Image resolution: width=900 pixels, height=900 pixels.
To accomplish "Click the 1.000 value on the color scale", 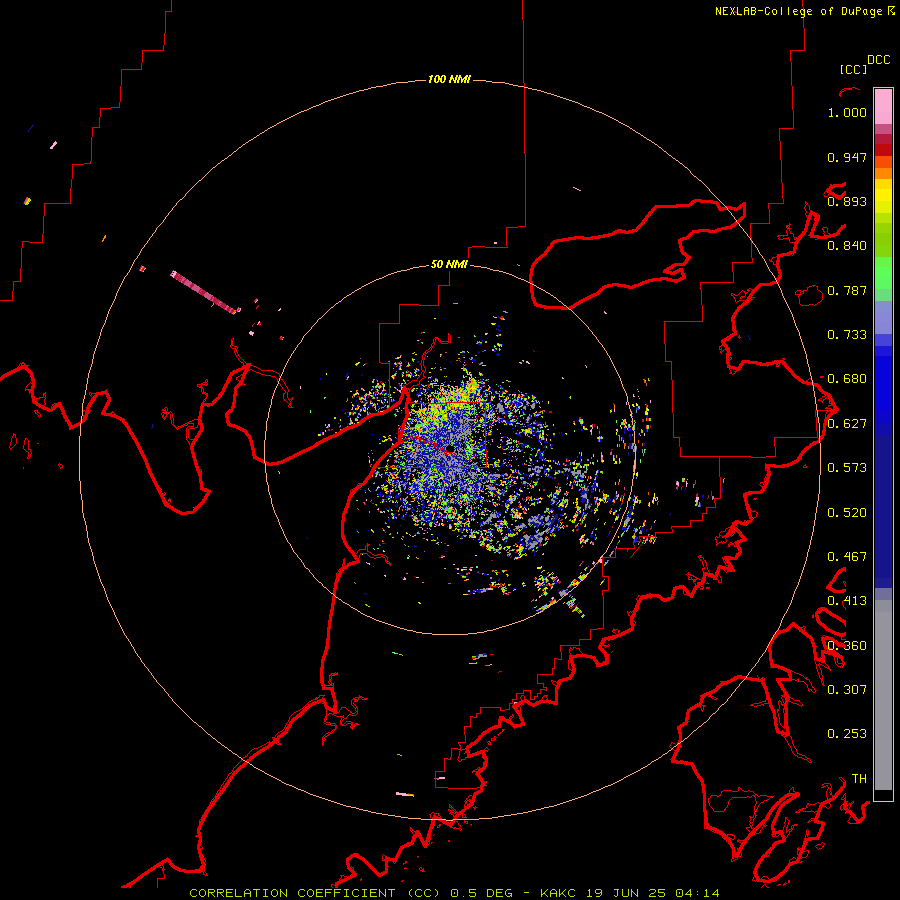I will [847, 112].
